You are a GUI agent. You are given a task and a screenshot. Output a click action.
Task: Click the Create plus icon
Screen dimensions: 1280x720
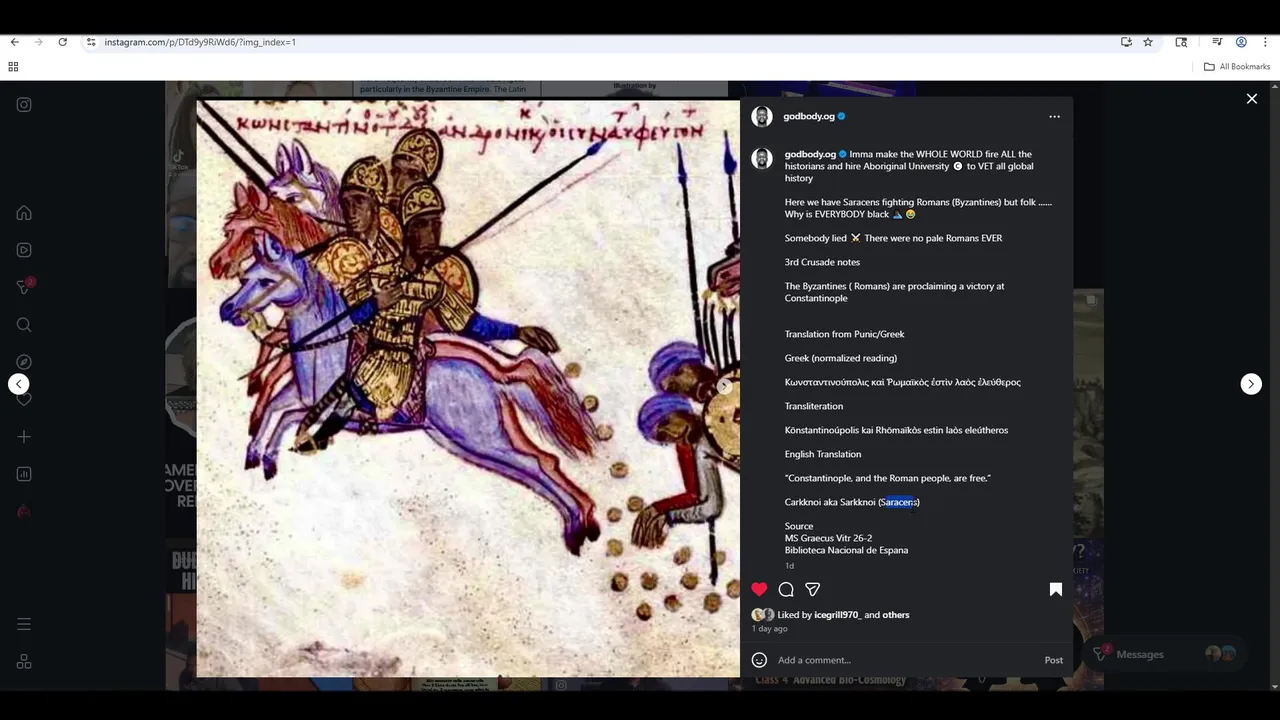coord(24,437)
